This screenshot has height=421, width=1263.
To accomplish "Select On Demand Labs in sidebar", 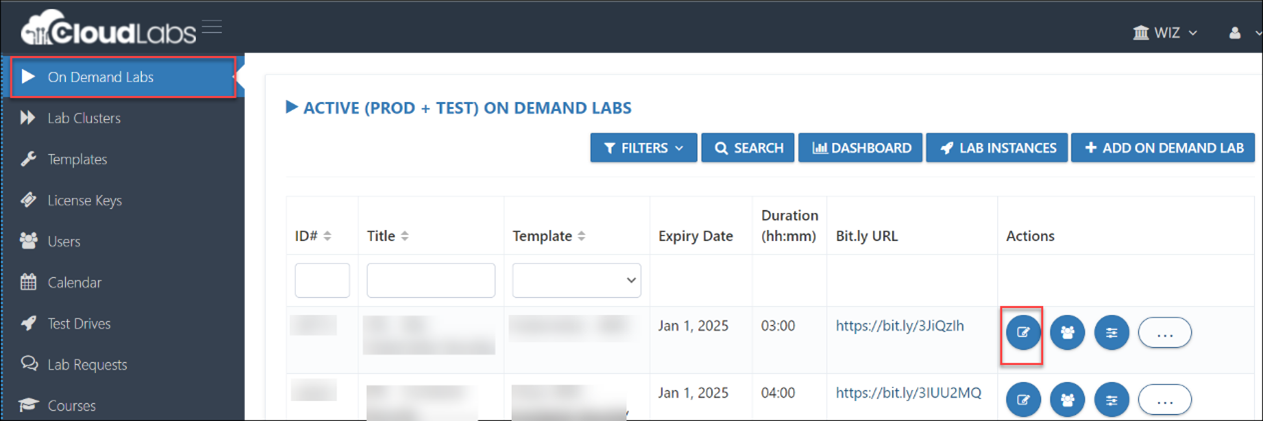I will coord(123,77).
